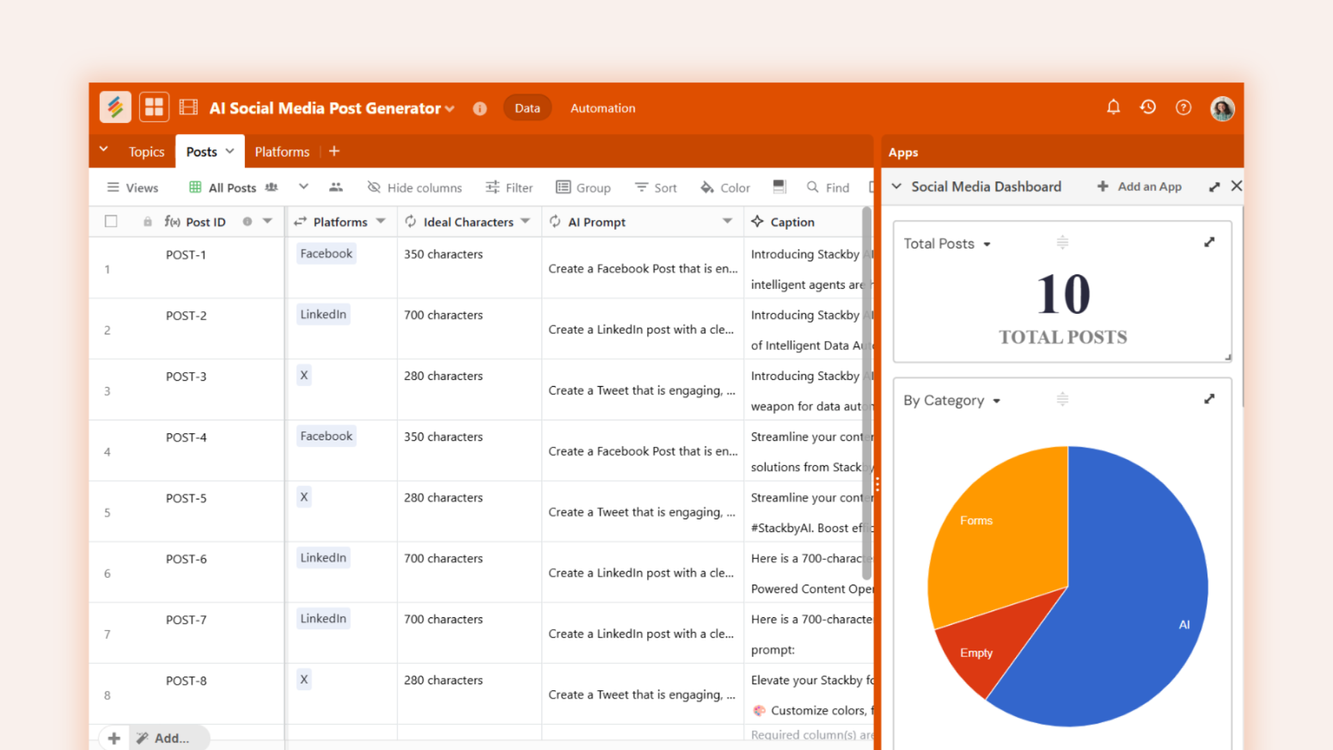Click Add an App button
This screenshot has height=750, width=1333.
tap(1139, 187)
